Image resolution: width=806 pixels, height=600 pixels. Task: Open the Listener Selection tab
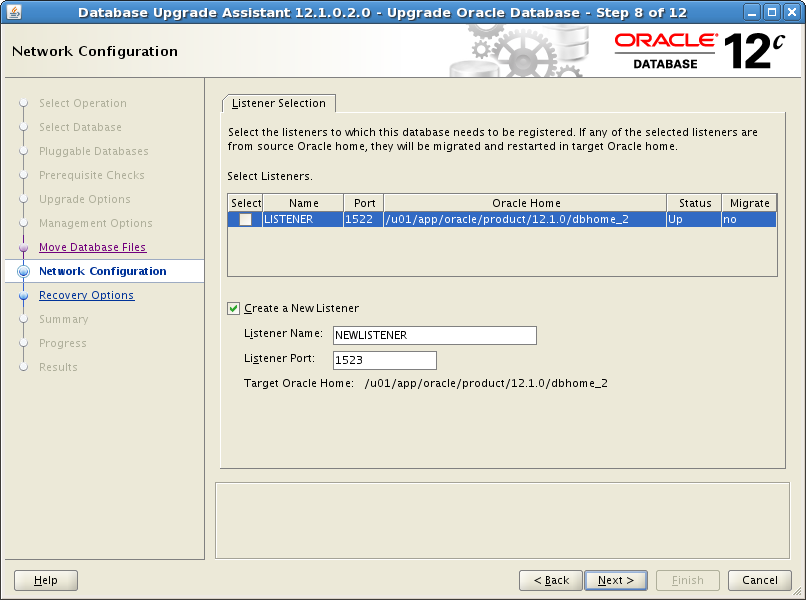[x=279, y=103]
